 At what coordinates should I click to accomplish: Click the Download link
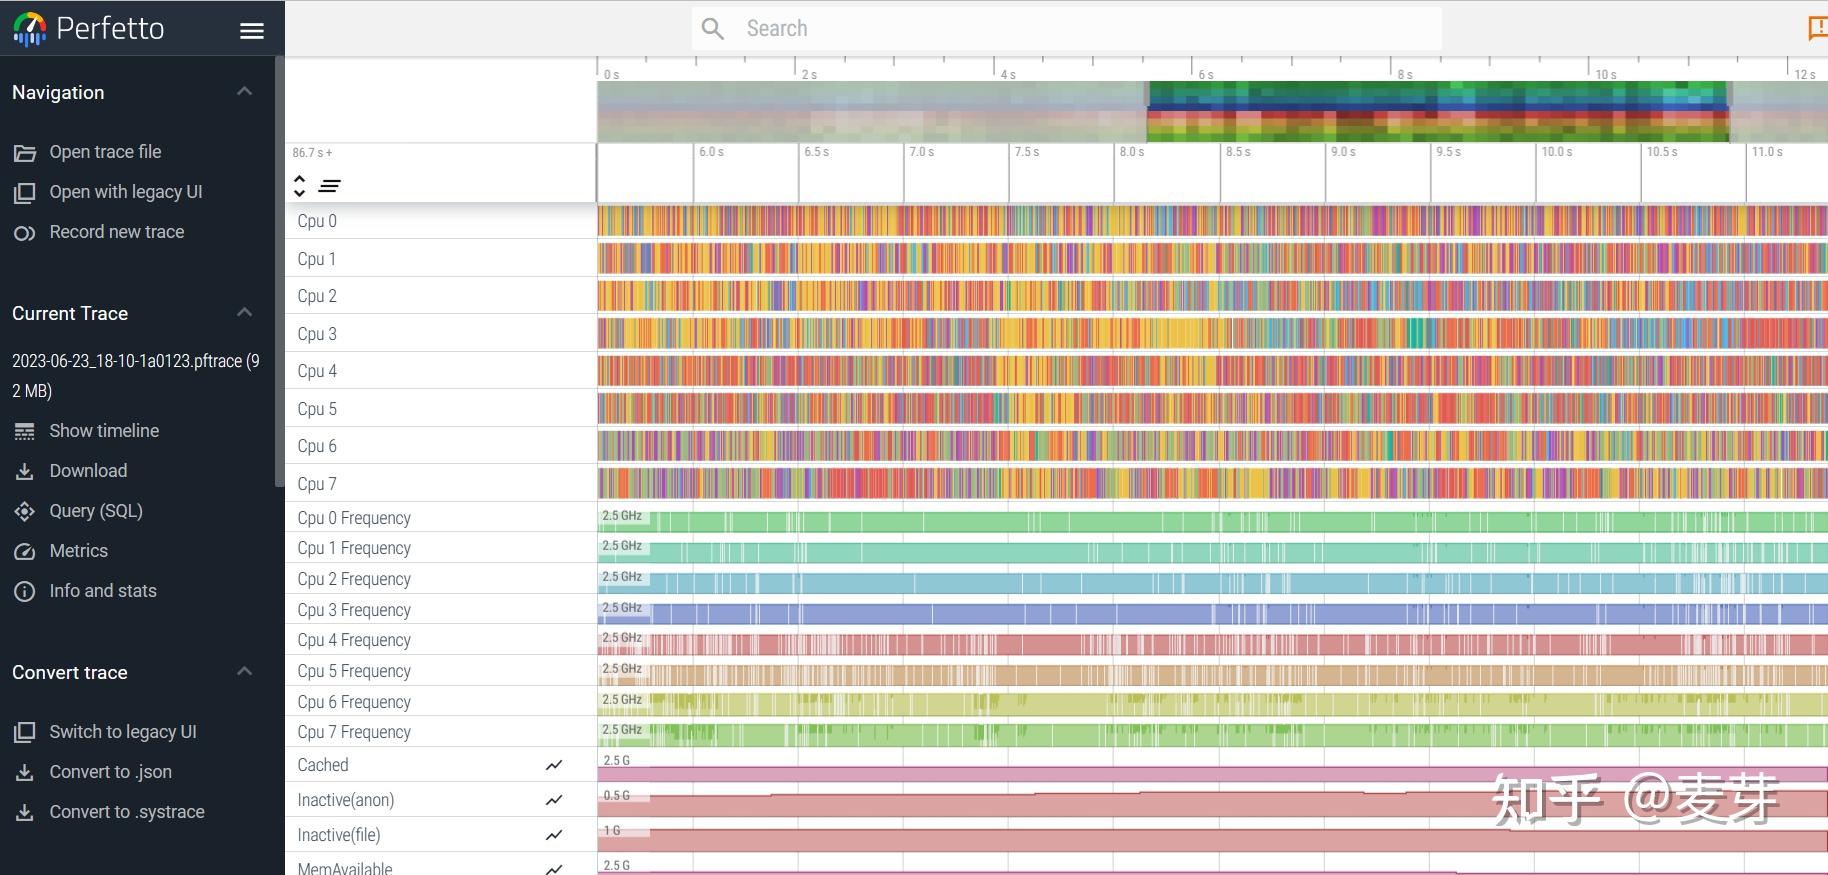(x=88, y=471)
